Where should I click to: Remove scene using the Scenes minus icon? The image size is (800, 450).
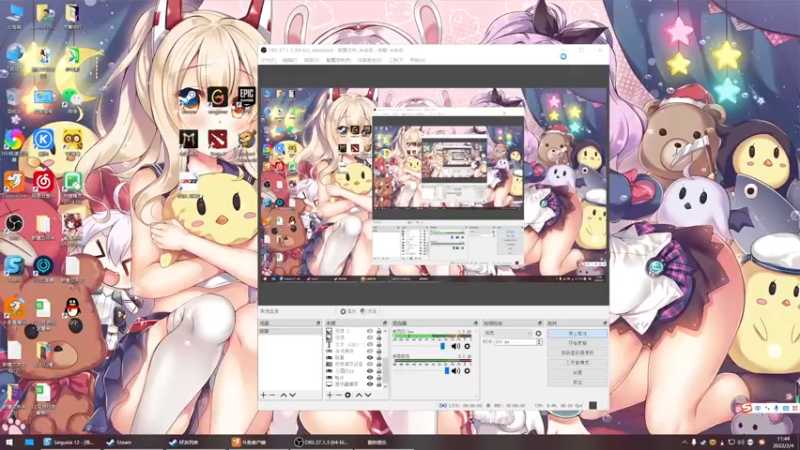(272, 395)
